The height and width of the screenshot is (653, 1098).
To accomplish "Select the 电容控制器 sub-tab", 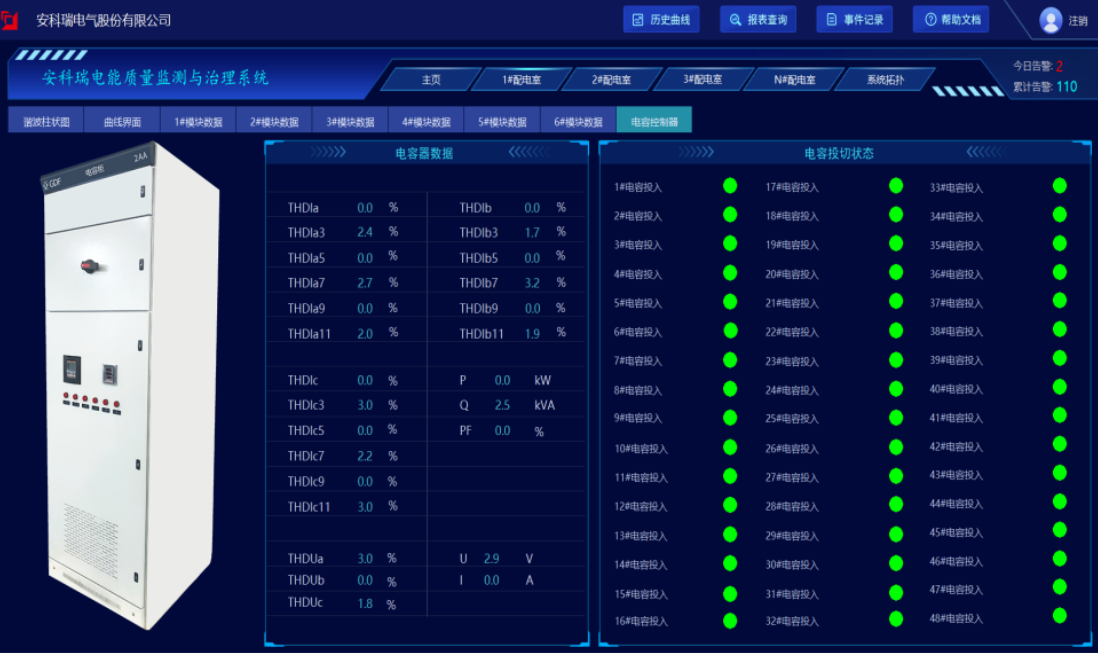I will [x=654, y=120].
